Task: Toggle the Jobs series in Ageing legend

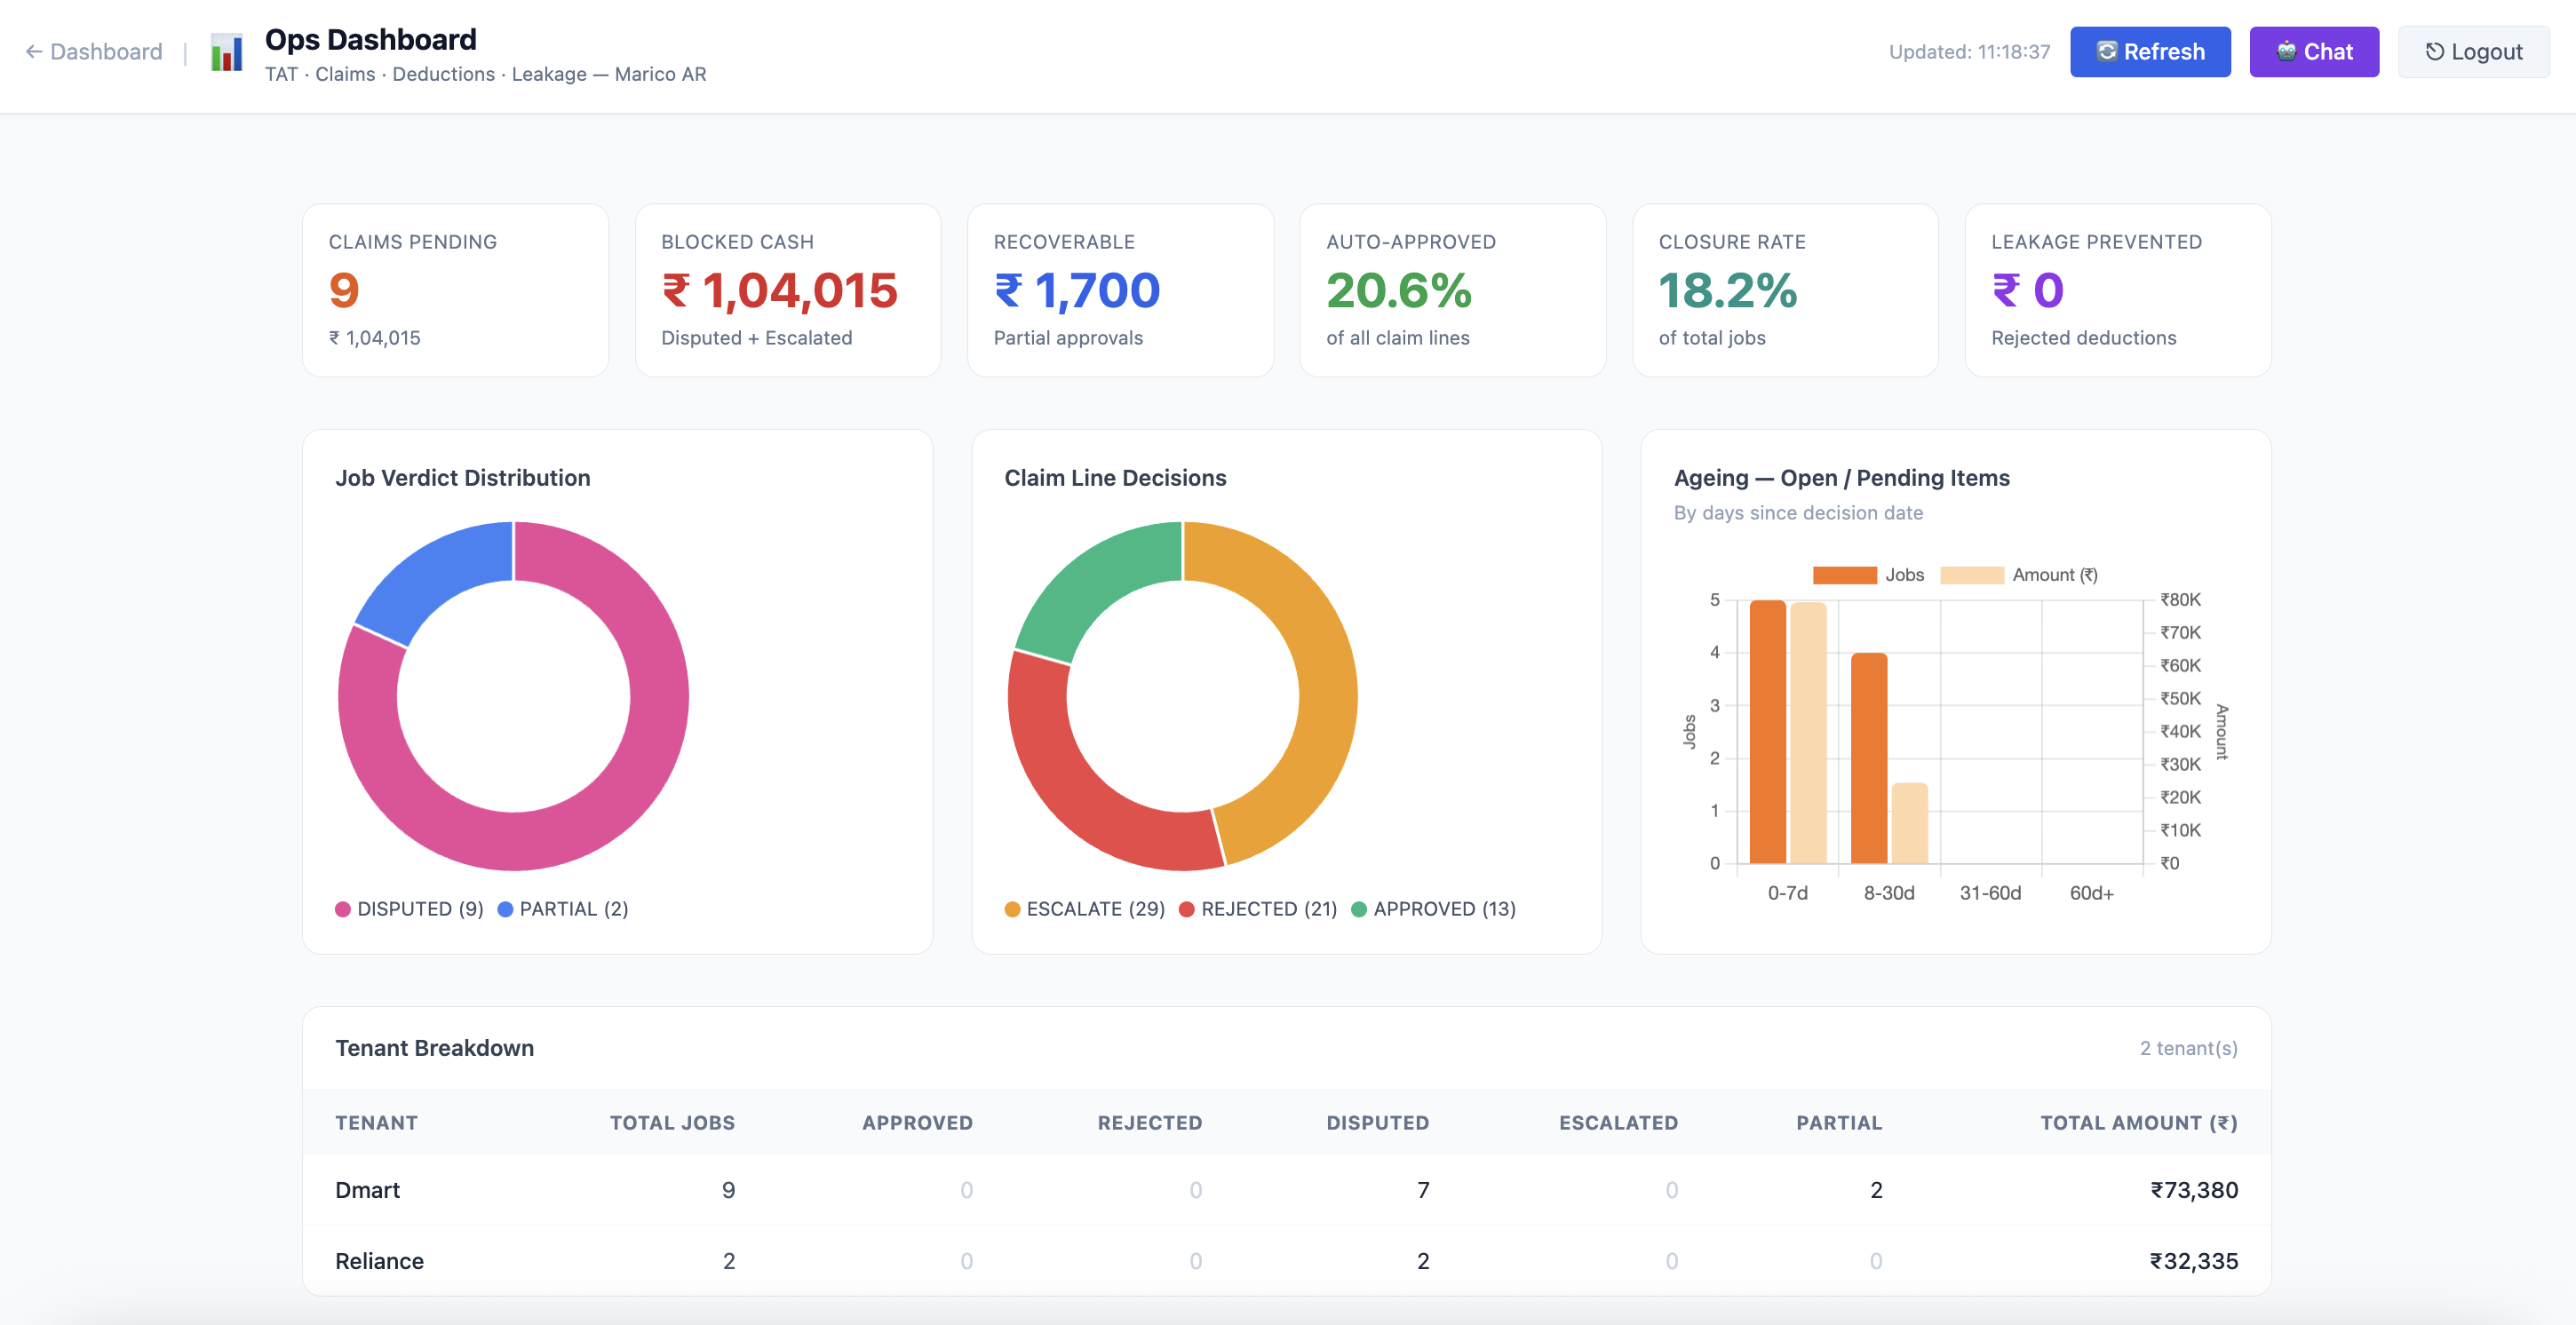Action: pos(1868,575)
